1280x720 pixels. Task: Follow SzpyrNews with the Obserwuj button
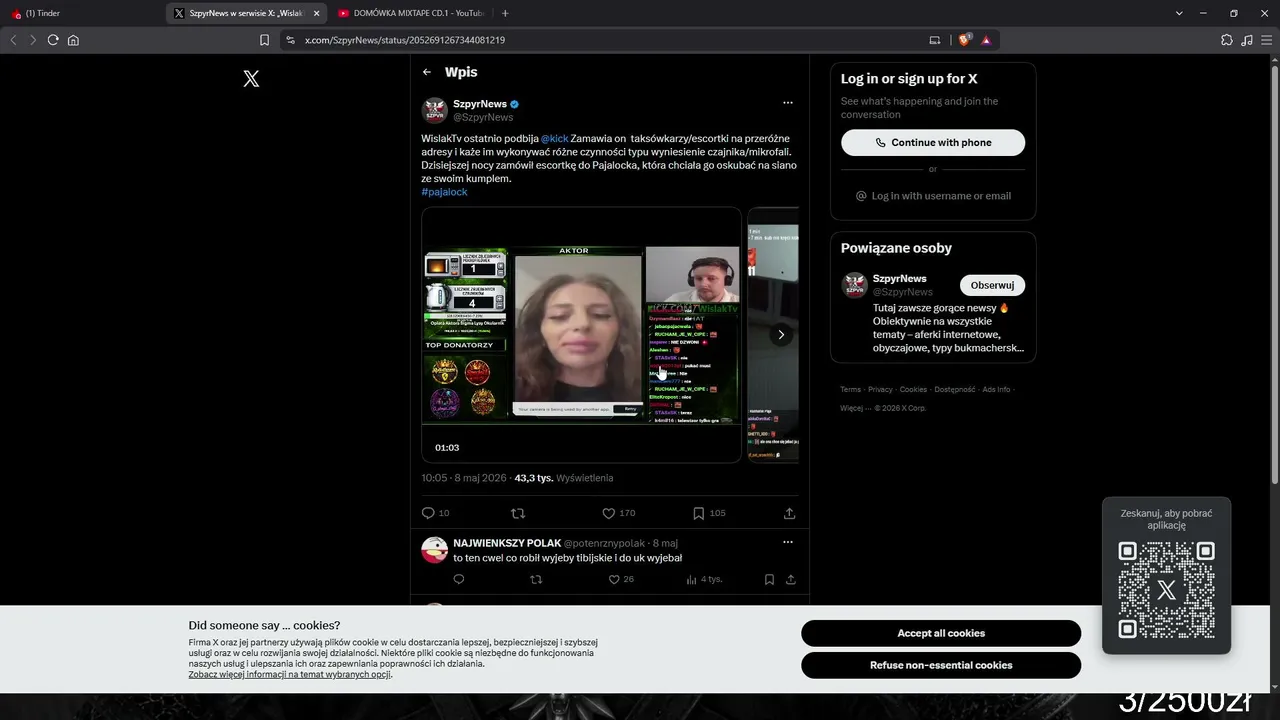pyautogui.click(x=992, y=286)
